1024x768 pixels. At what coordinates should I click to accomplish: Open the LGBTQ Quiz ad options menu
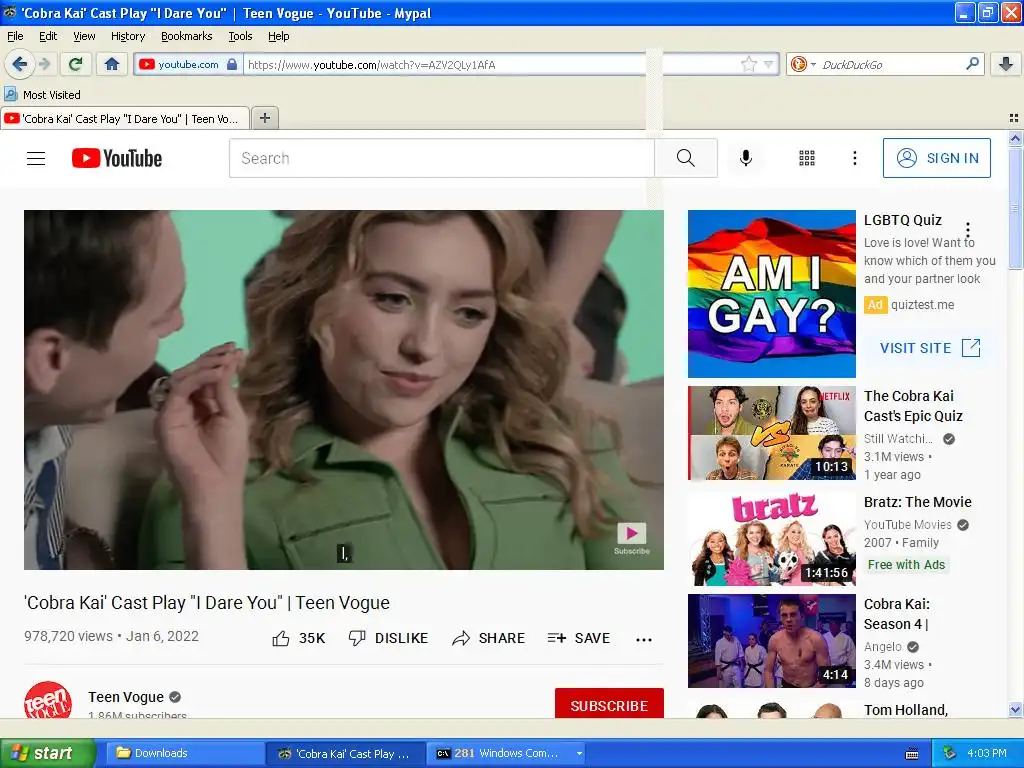click(968, 230)
